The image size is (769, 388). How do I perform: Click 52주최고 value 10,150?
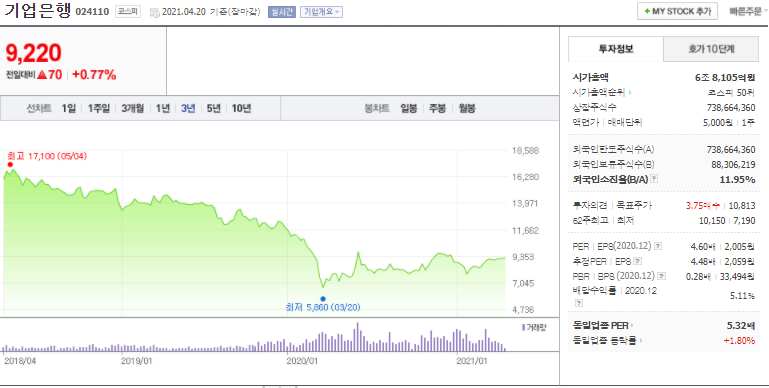point(712,221)
